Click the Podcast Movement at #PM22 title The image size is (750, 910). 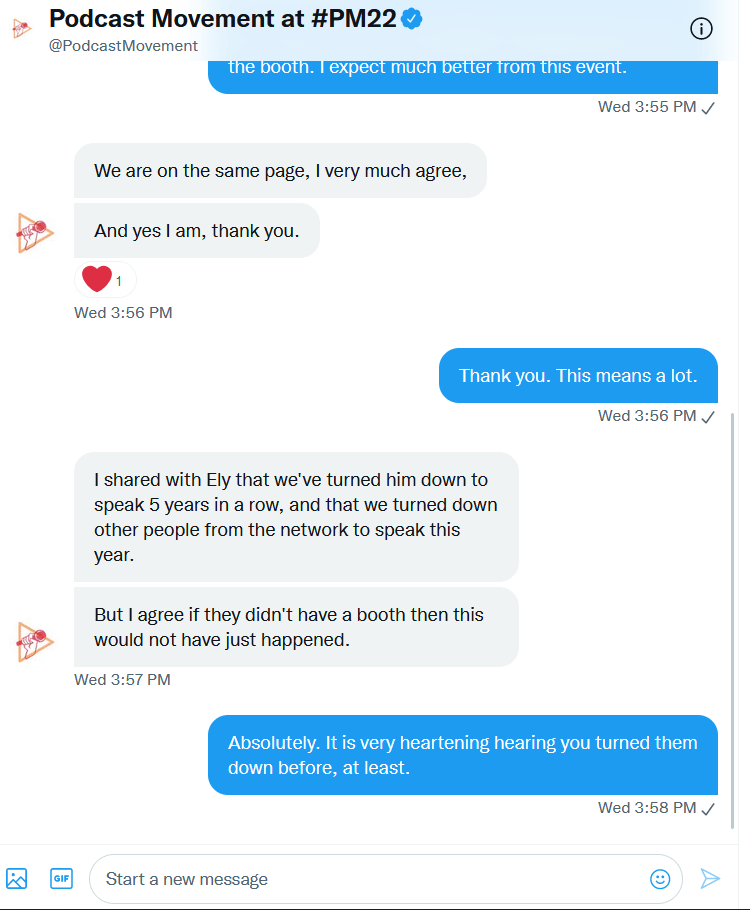pos(223,18)
